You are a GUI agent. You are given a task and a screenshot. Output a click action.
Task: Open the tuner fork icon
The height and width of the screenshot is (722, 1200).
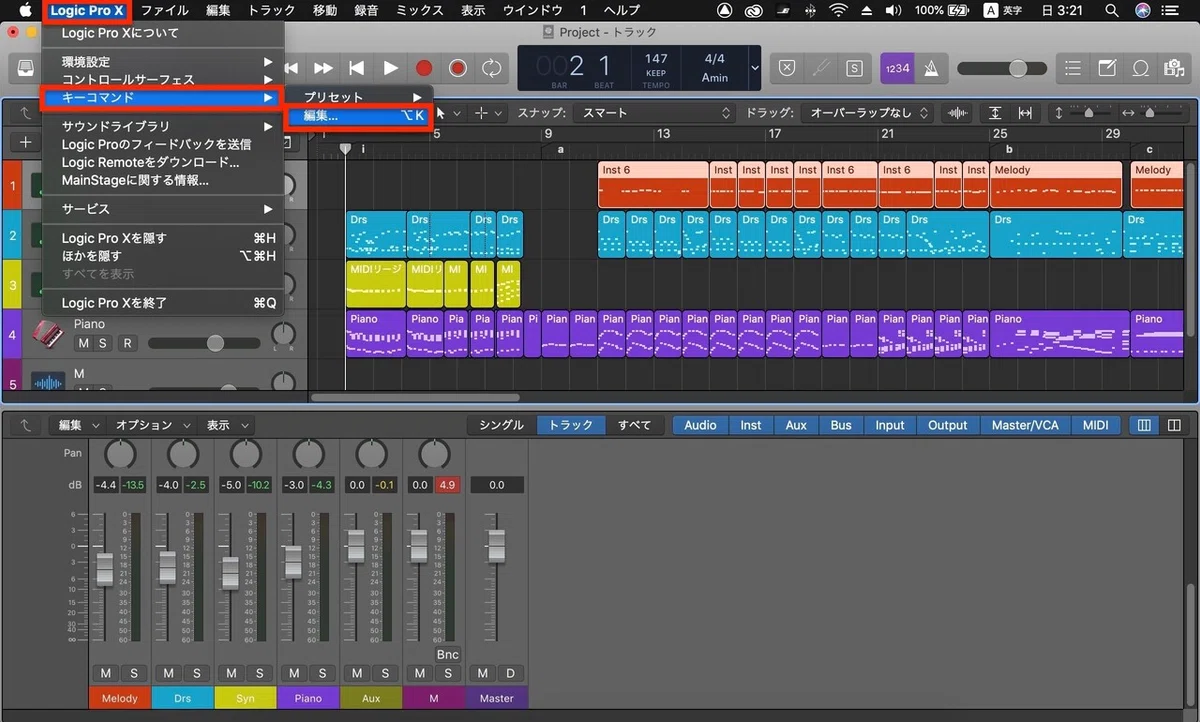click(821, 68)
